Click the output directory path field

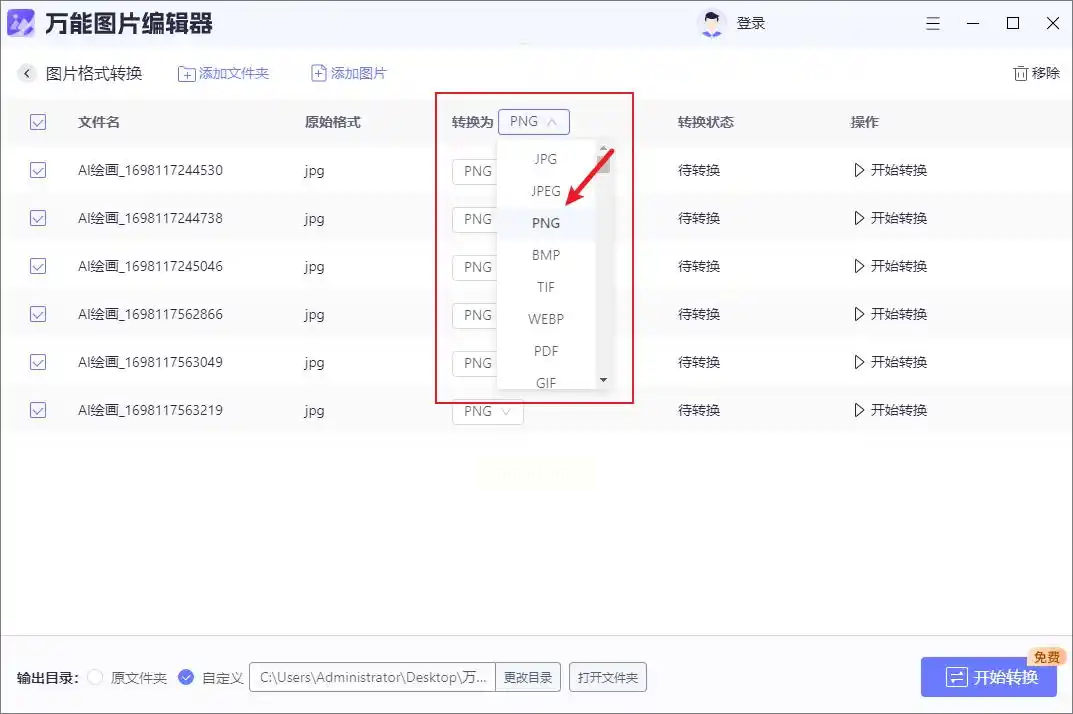[x=372, y=677]
